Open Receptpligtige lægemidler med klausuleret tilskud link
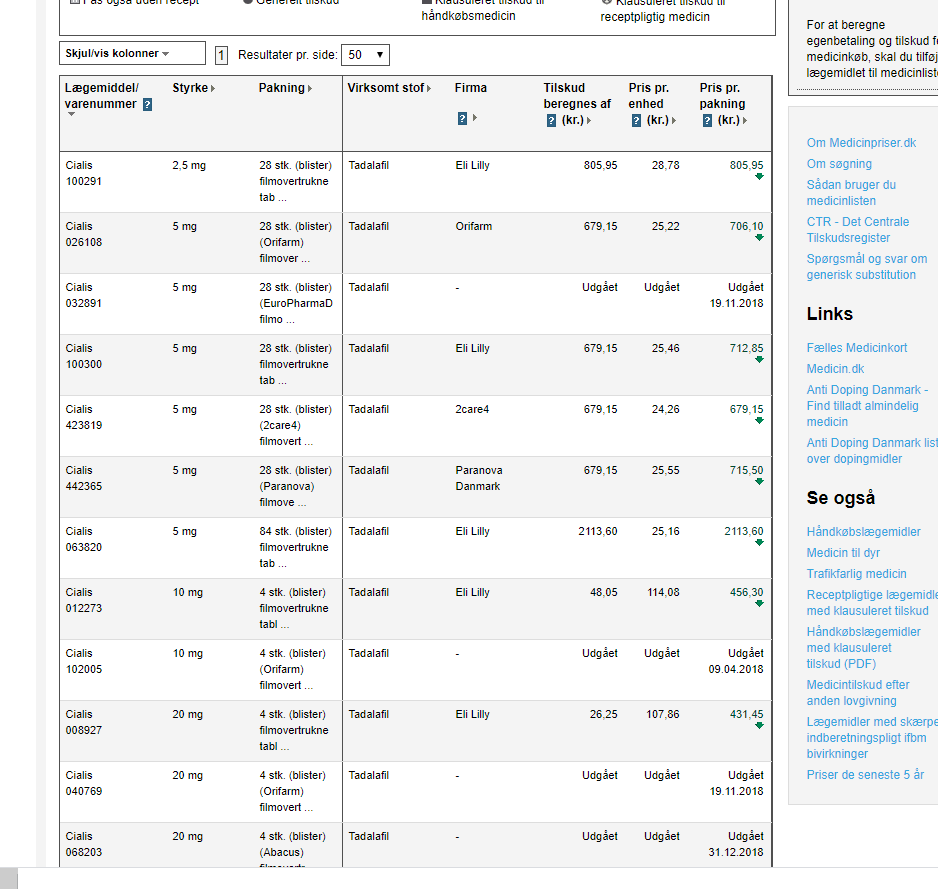This screenshot has height=889, width=938. click(872, 602)
